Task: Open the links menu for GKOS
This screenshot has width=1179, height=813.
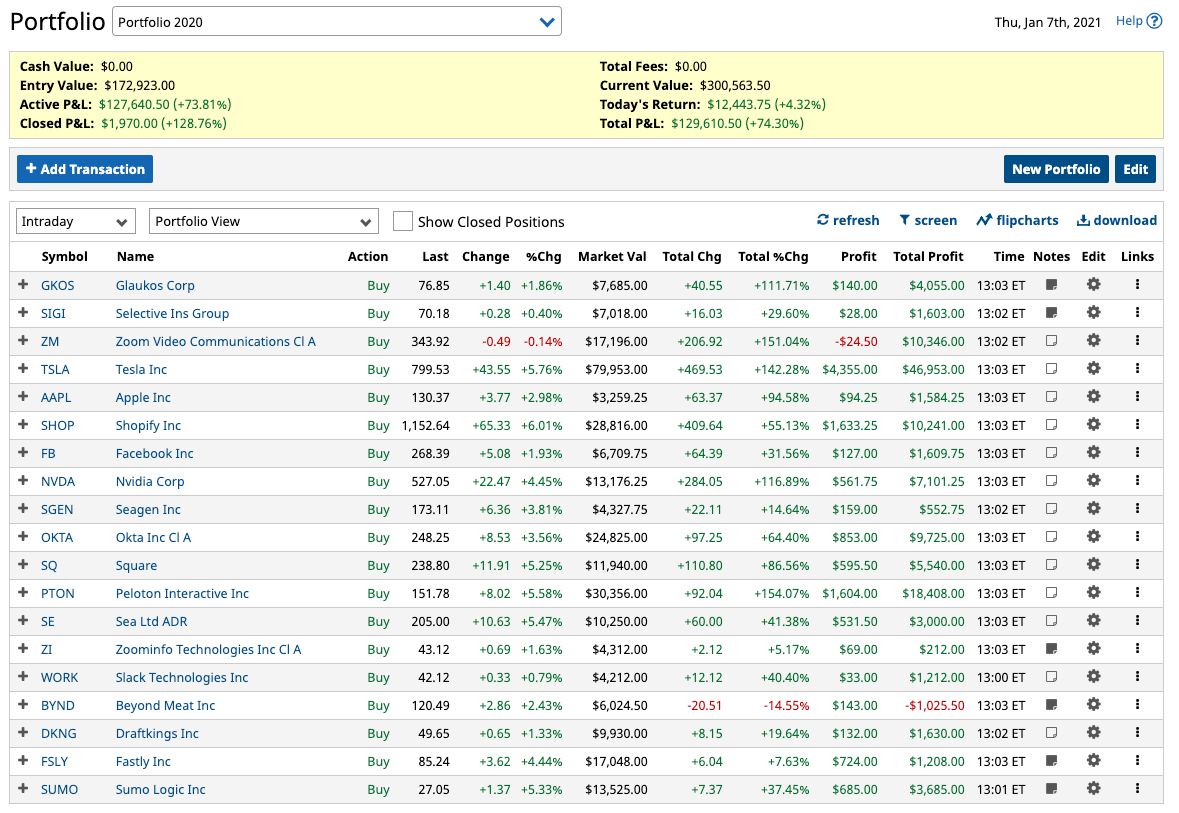Action: point(1137,284)
